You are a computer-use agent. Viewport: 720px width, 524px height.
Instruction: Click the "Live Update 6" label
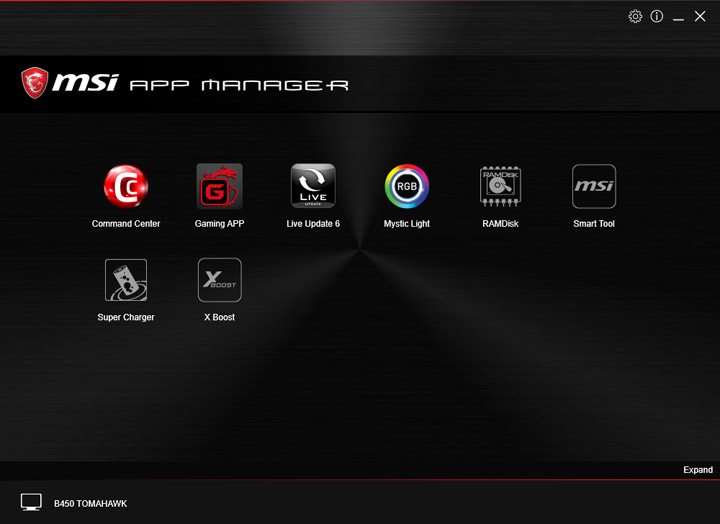coord(313,224)
